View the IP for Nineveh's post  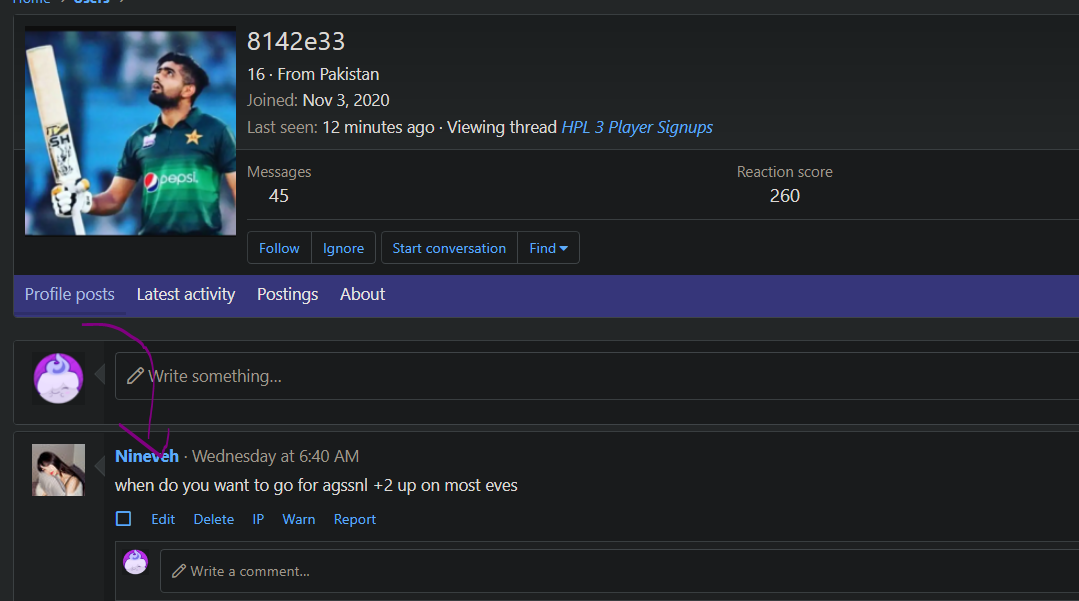258,519
